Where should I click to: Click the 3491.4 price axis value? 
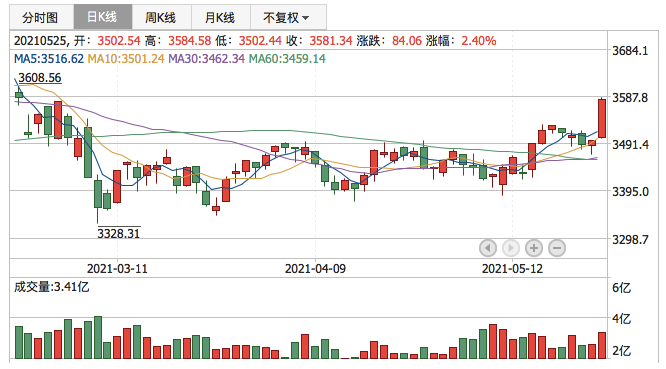pyautogui.click(x=630, y=145)
